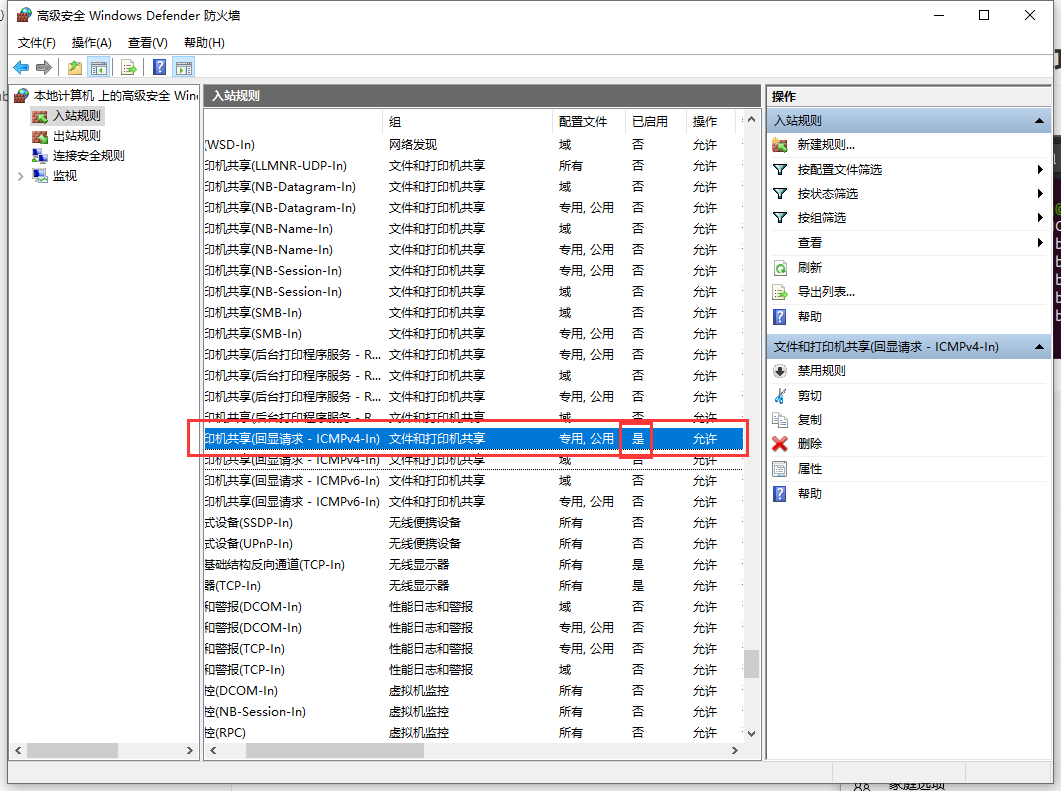This screenshot has width=1061, height=791.
Task: Click the tree pane scroll-right arrow
Action: [x=189, y=750]
